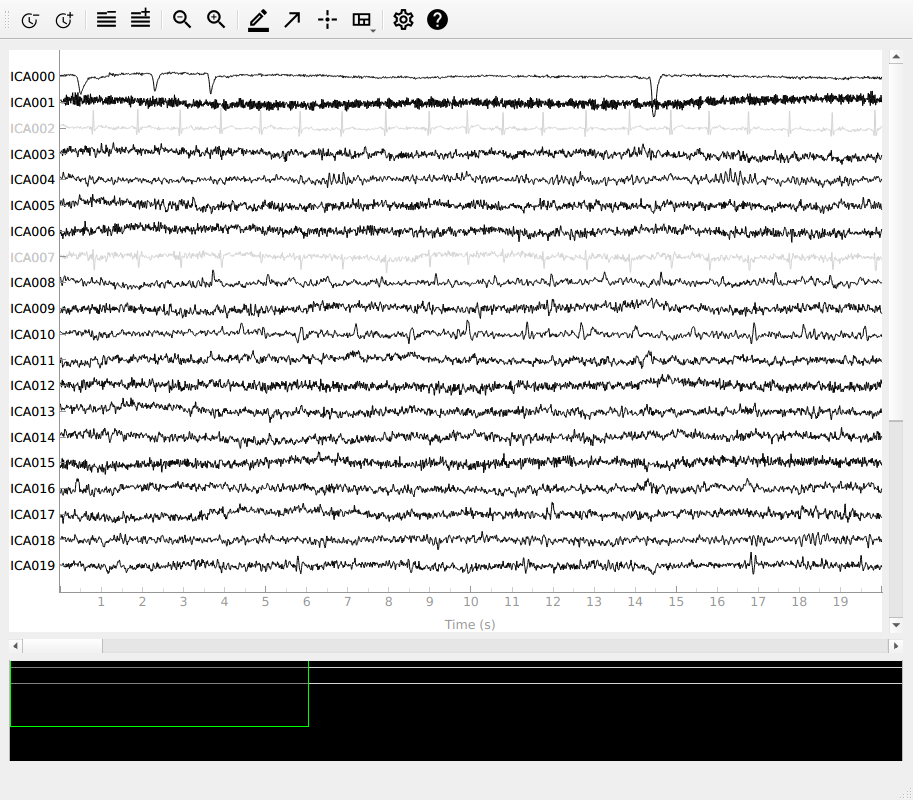
Task: Toggle the crosshair cursor icon
Action: click(327, 20)
